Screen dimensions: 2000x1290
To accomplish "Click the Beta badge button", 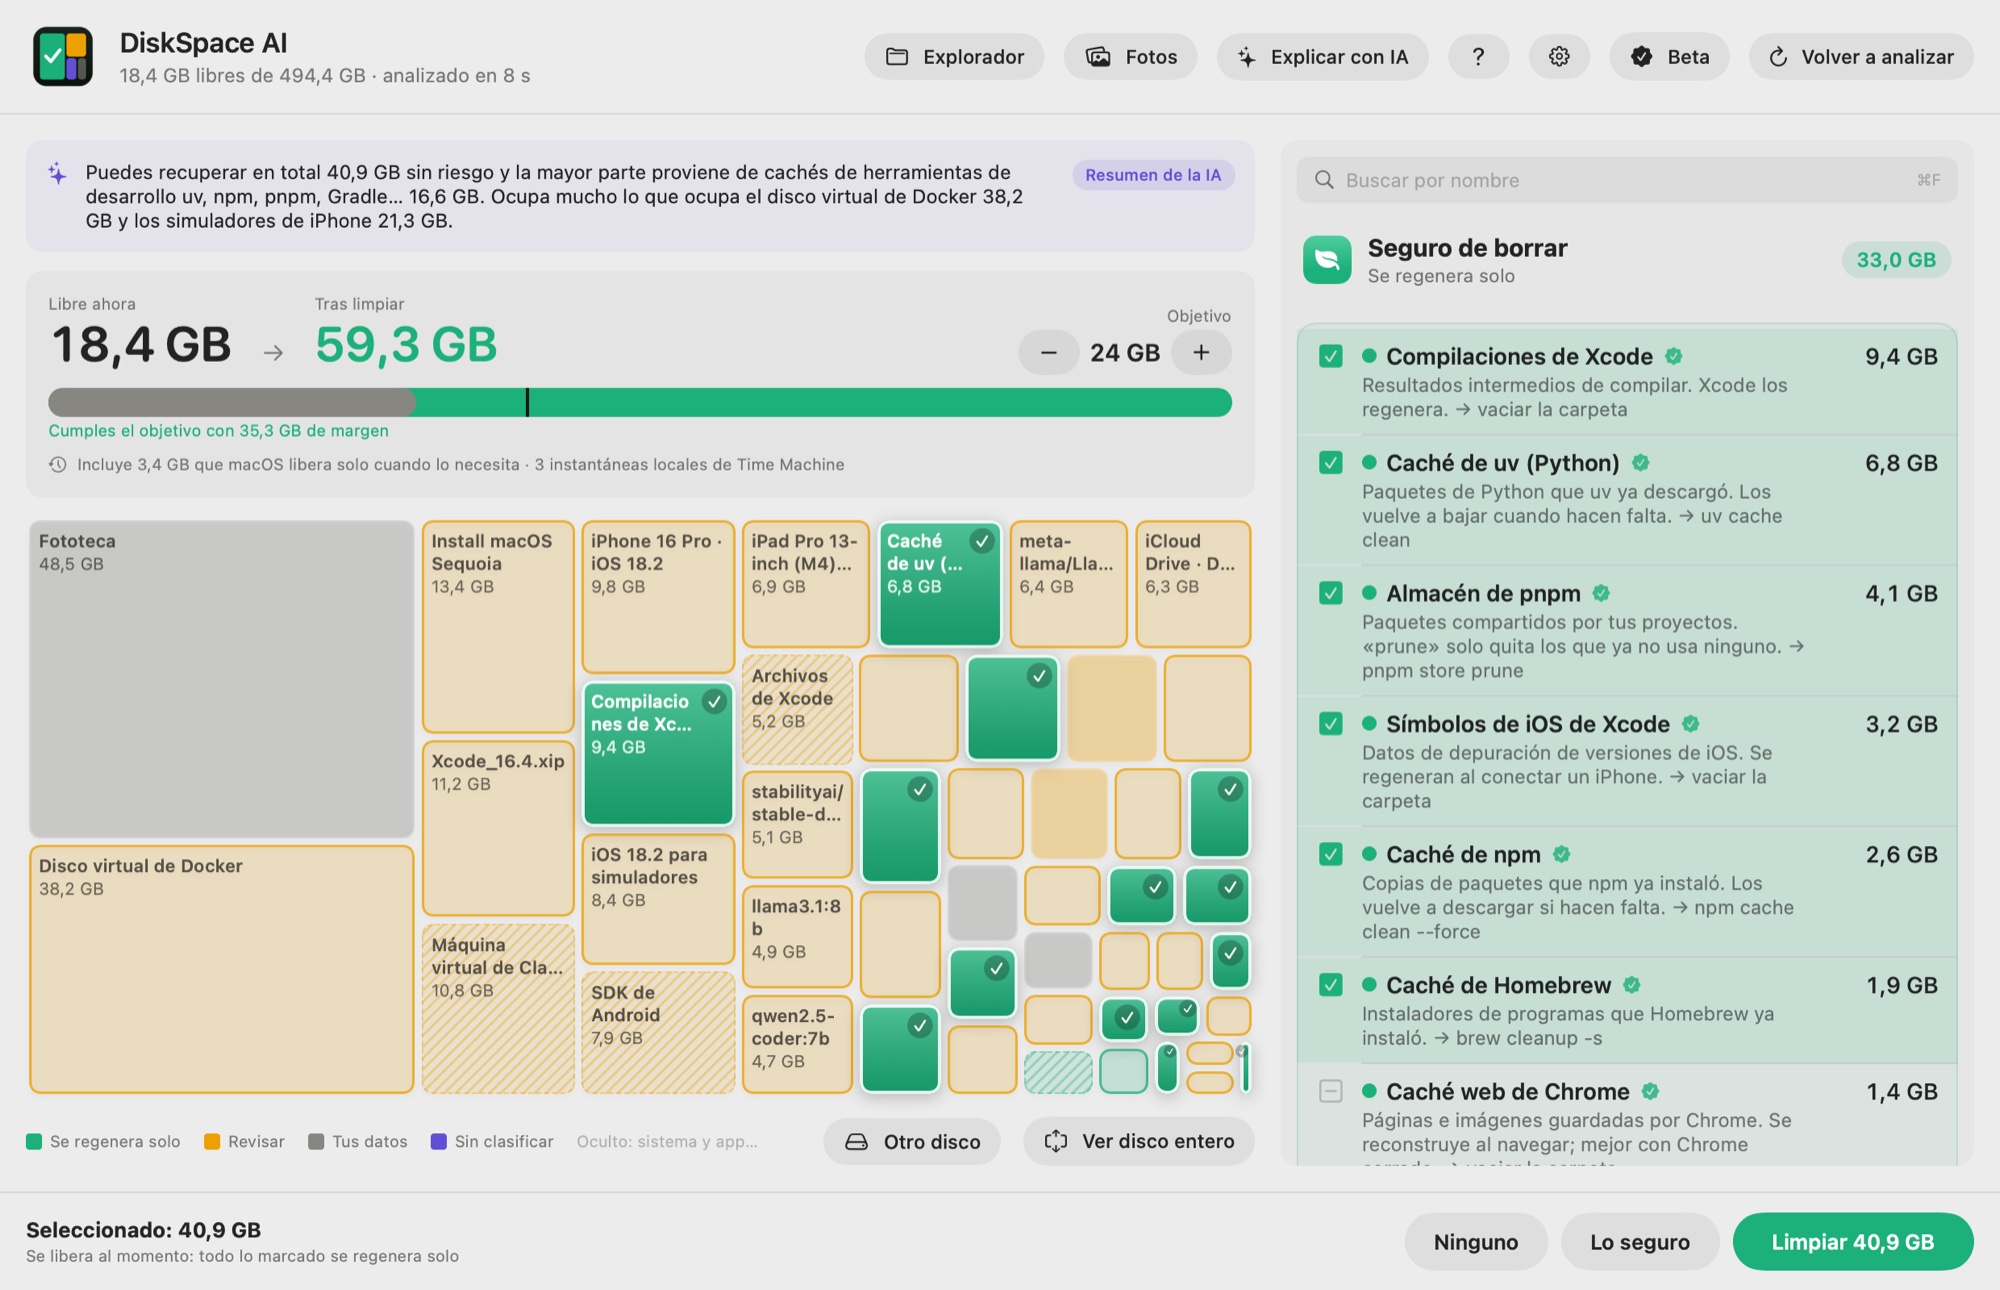I will click(1669, 57).
